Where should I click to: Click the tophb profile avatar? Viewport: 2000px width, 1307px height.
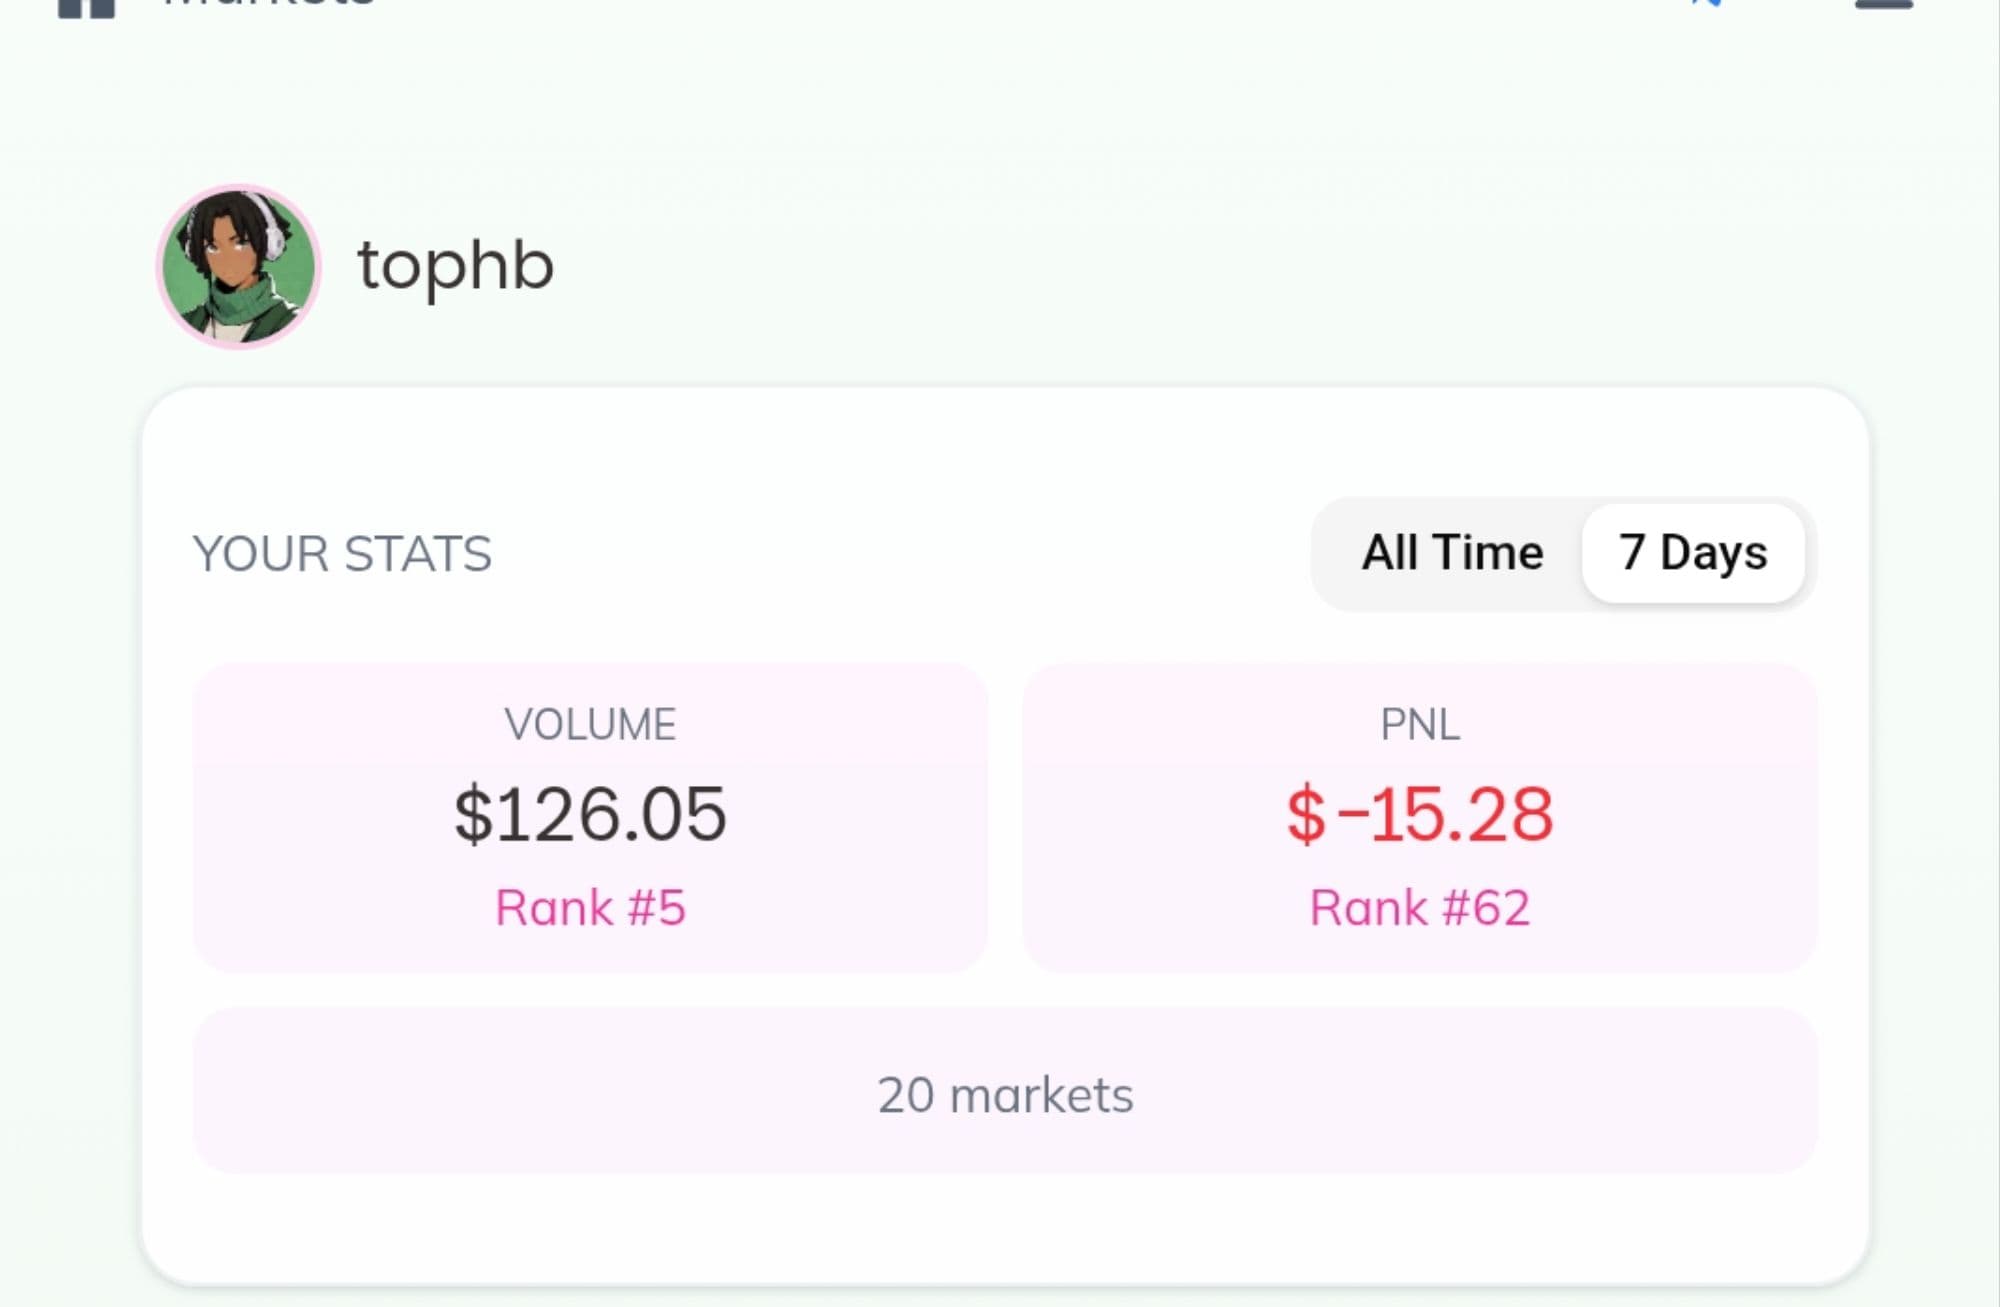[x=238, y=266]
